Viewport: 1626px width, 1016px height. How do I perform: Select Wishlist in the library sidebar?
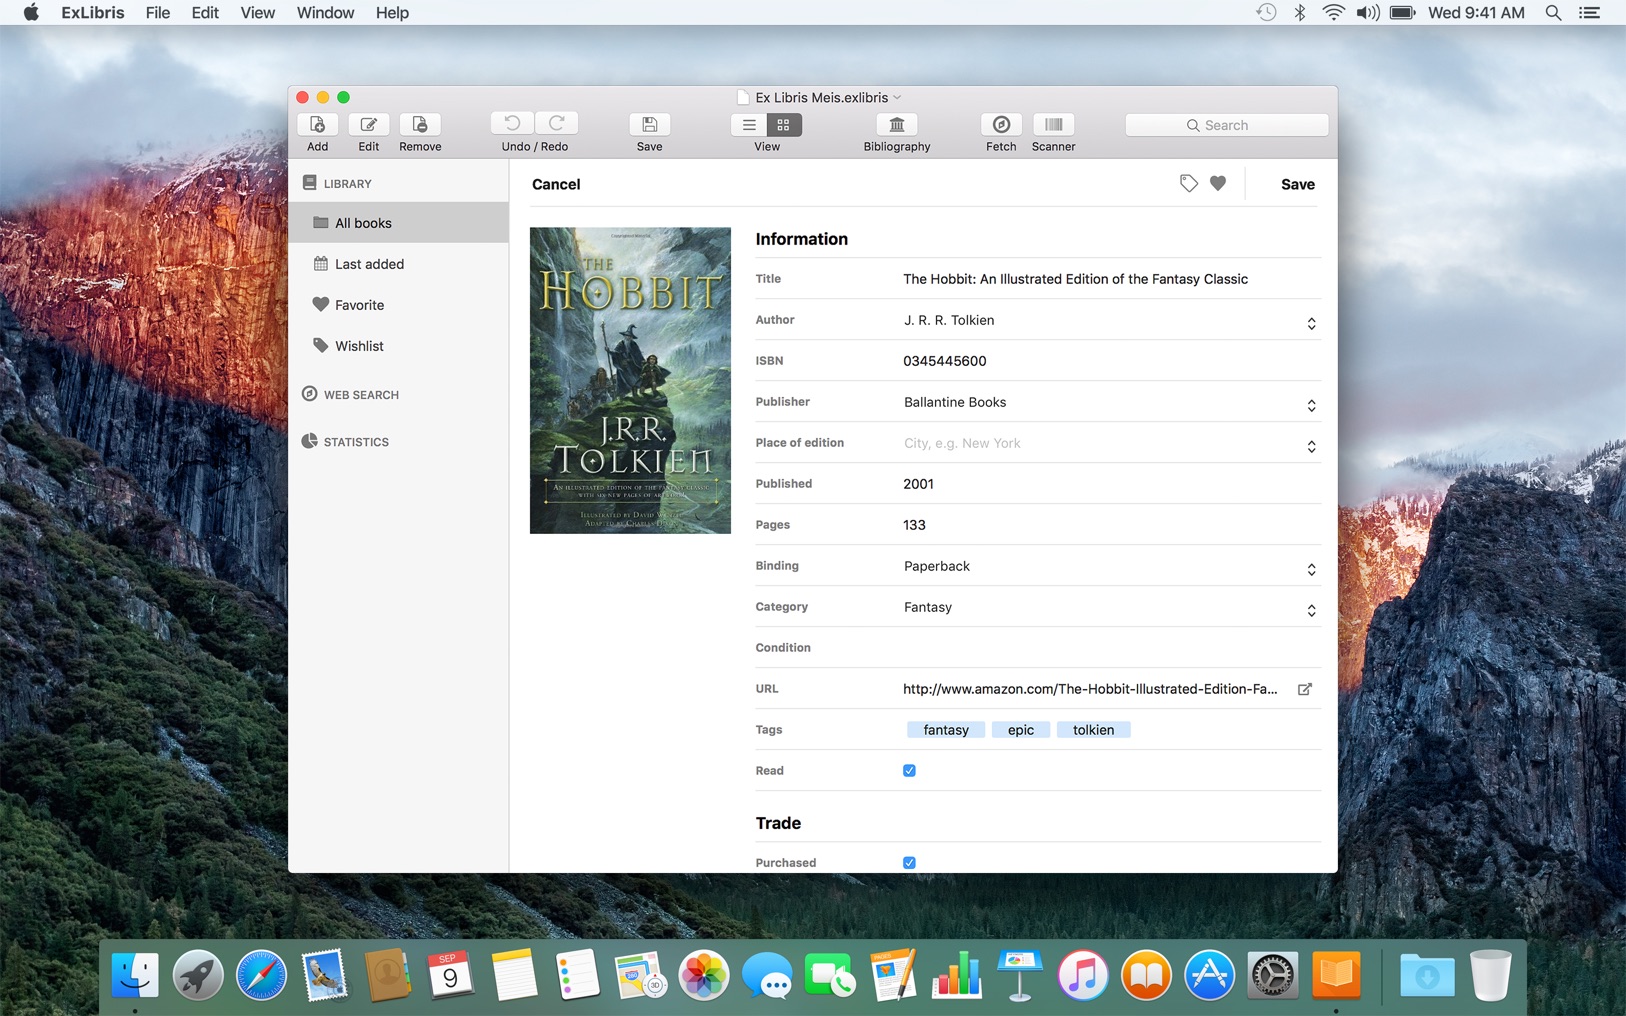[359, 346]
